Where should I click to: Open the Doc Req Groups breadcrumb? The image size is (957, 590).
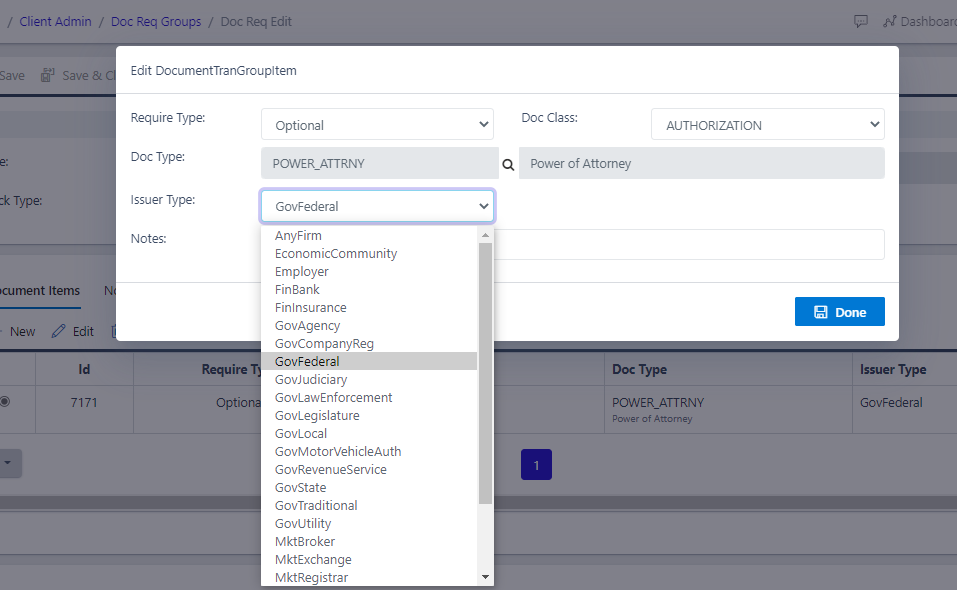[156, 20]
